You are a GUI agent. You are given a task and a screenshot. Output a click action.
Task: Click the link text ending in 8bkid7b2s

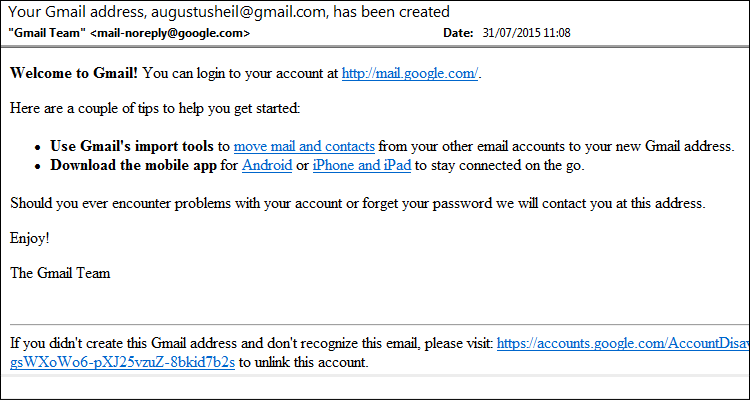click(x=122, y=362)
